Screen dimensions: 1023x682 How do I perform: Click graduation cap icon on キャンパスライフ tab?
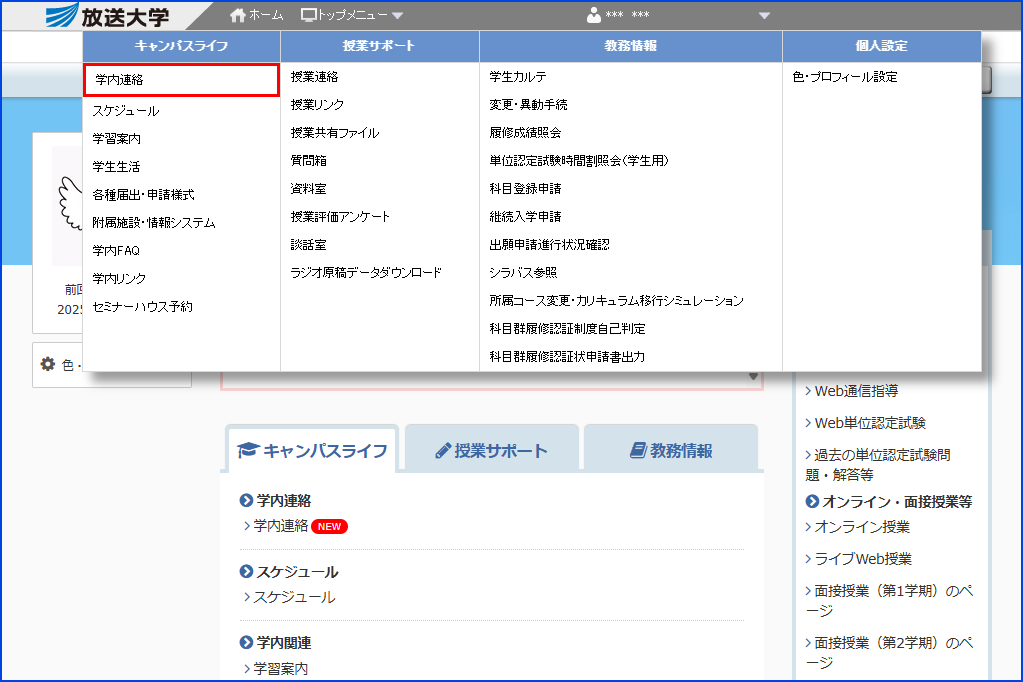tap(248, 451)
